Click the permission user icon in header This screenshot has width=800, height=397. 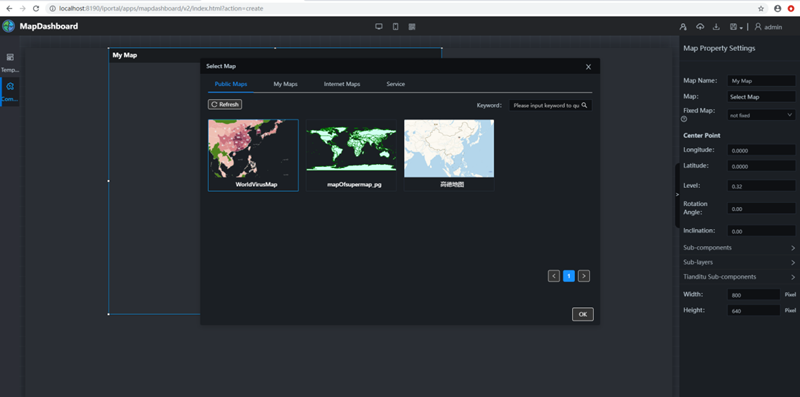coord(683,27)
